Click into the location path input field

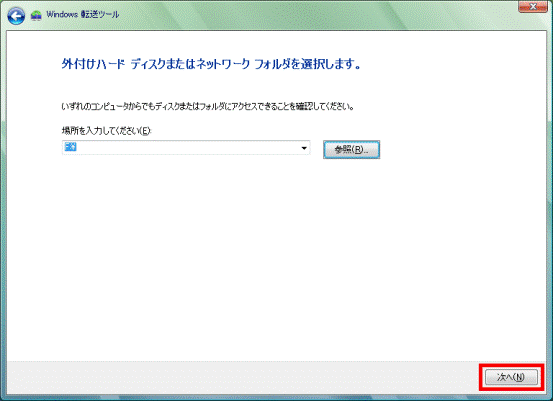coord(186,148)
